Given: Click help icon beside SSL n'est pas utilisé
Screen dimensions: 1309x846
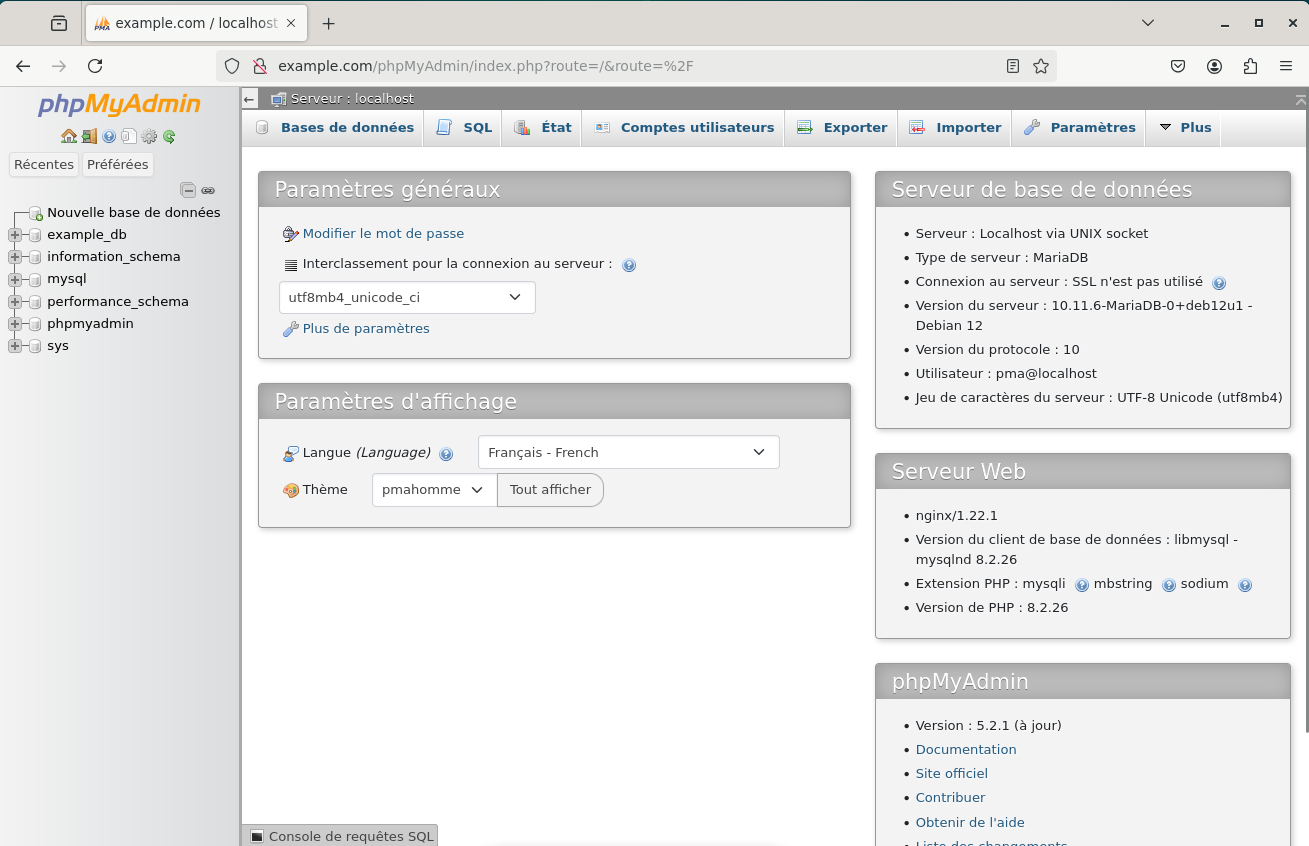Looking at the screenshot, I should [1219, 283].
